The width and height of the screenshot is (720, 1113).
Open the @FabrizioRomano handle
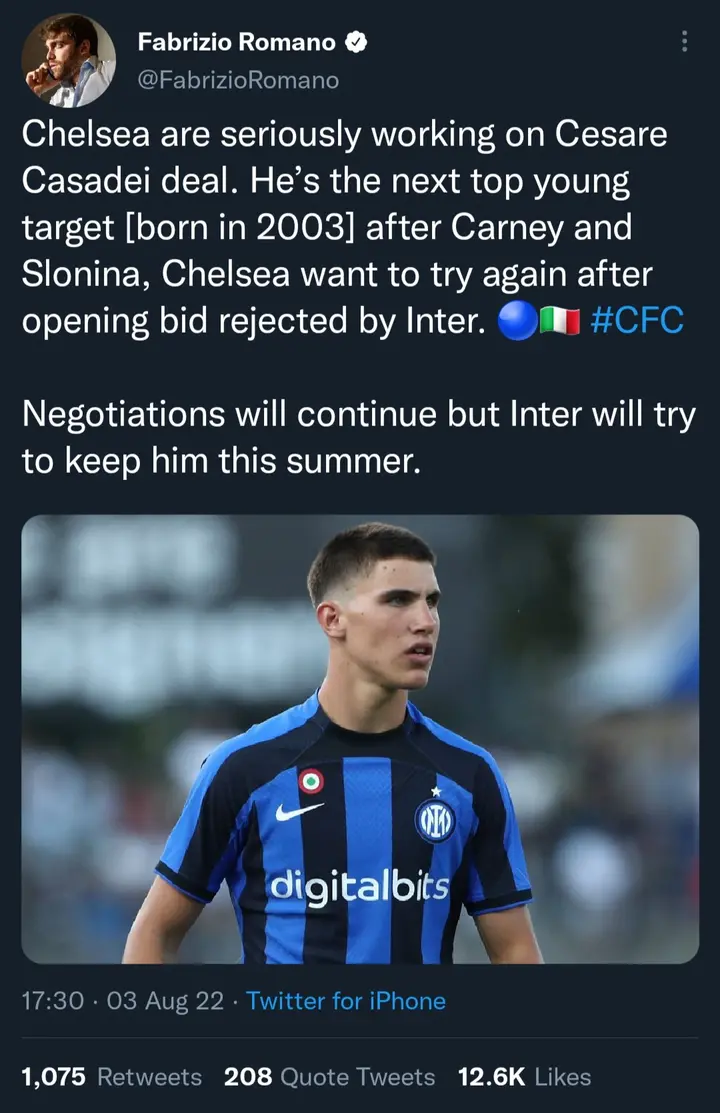[x=238, y=80]
